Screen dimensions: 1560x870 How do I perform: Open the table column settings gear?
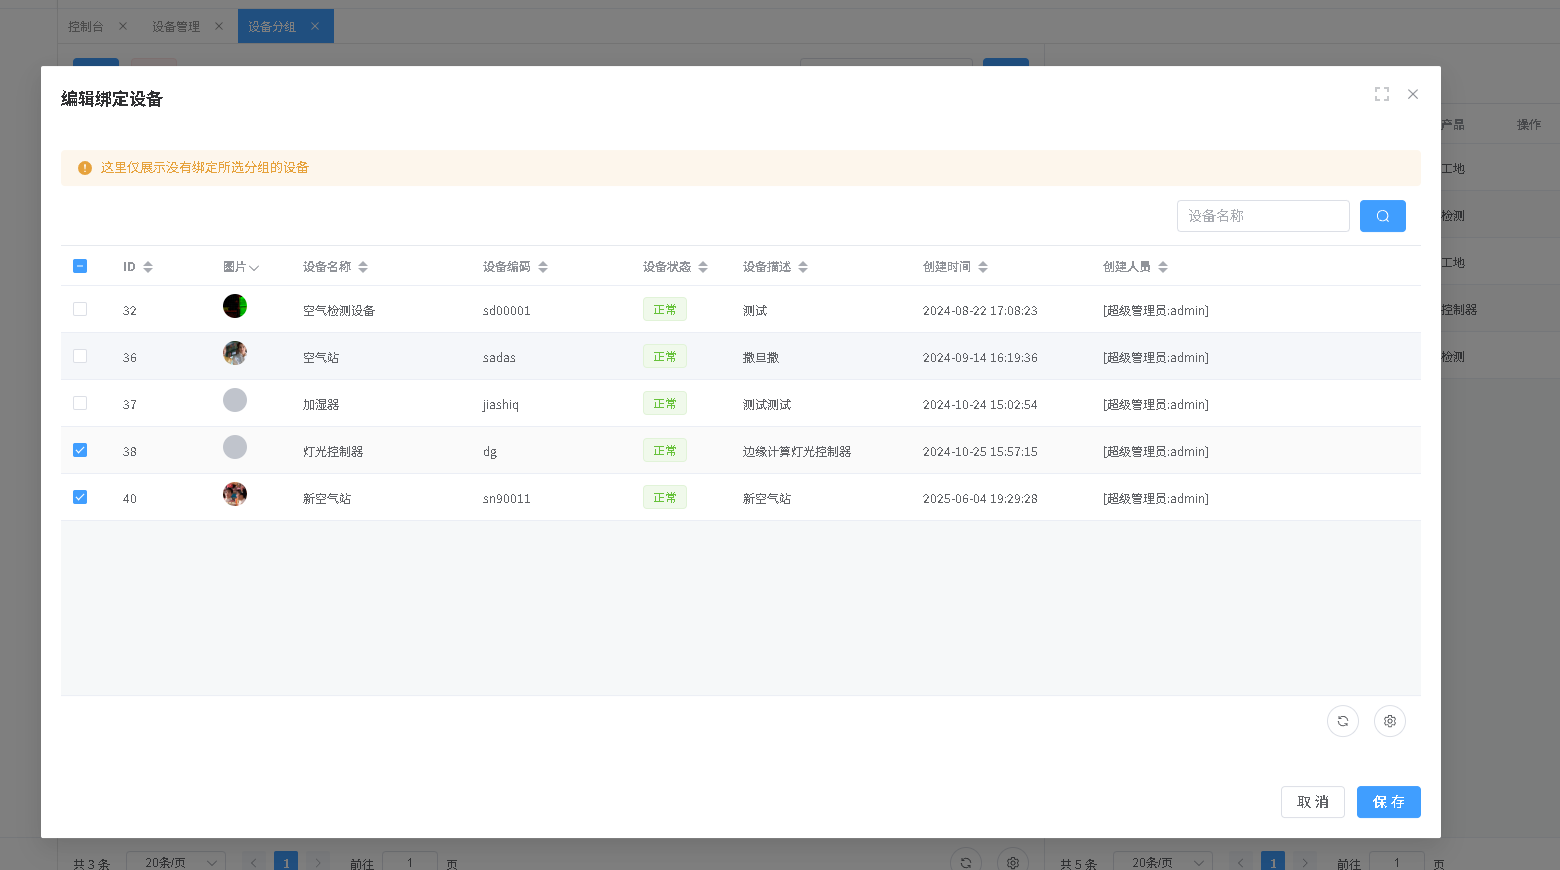[x=1389, y=721]
